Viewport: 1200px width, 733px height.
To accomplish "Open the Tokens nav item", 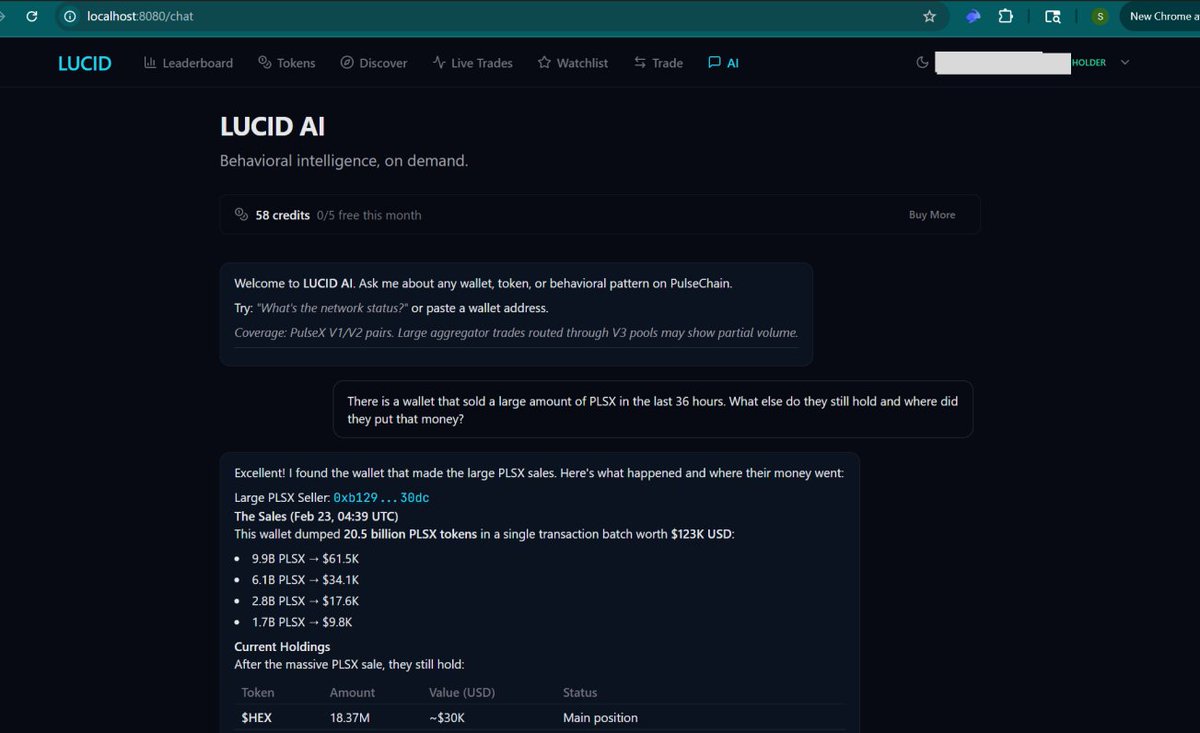I will point(287,62).
